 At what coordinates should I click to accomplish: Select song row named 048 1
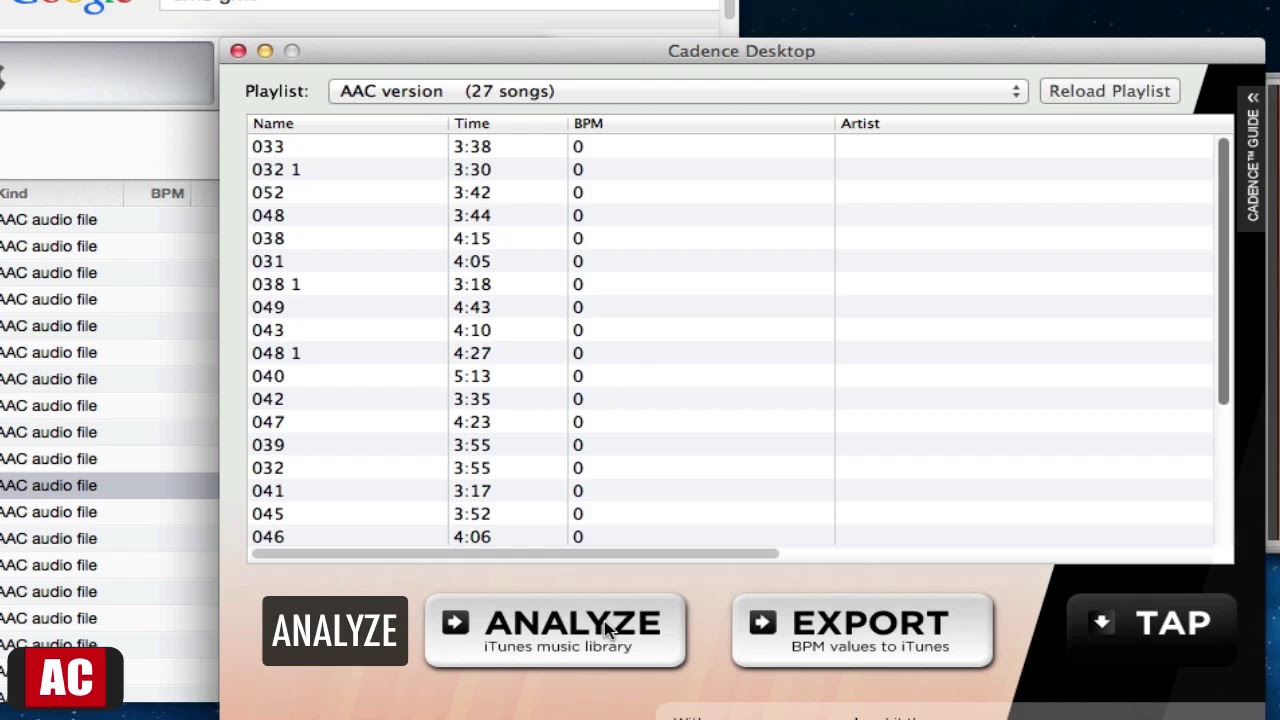coord(730,353)
